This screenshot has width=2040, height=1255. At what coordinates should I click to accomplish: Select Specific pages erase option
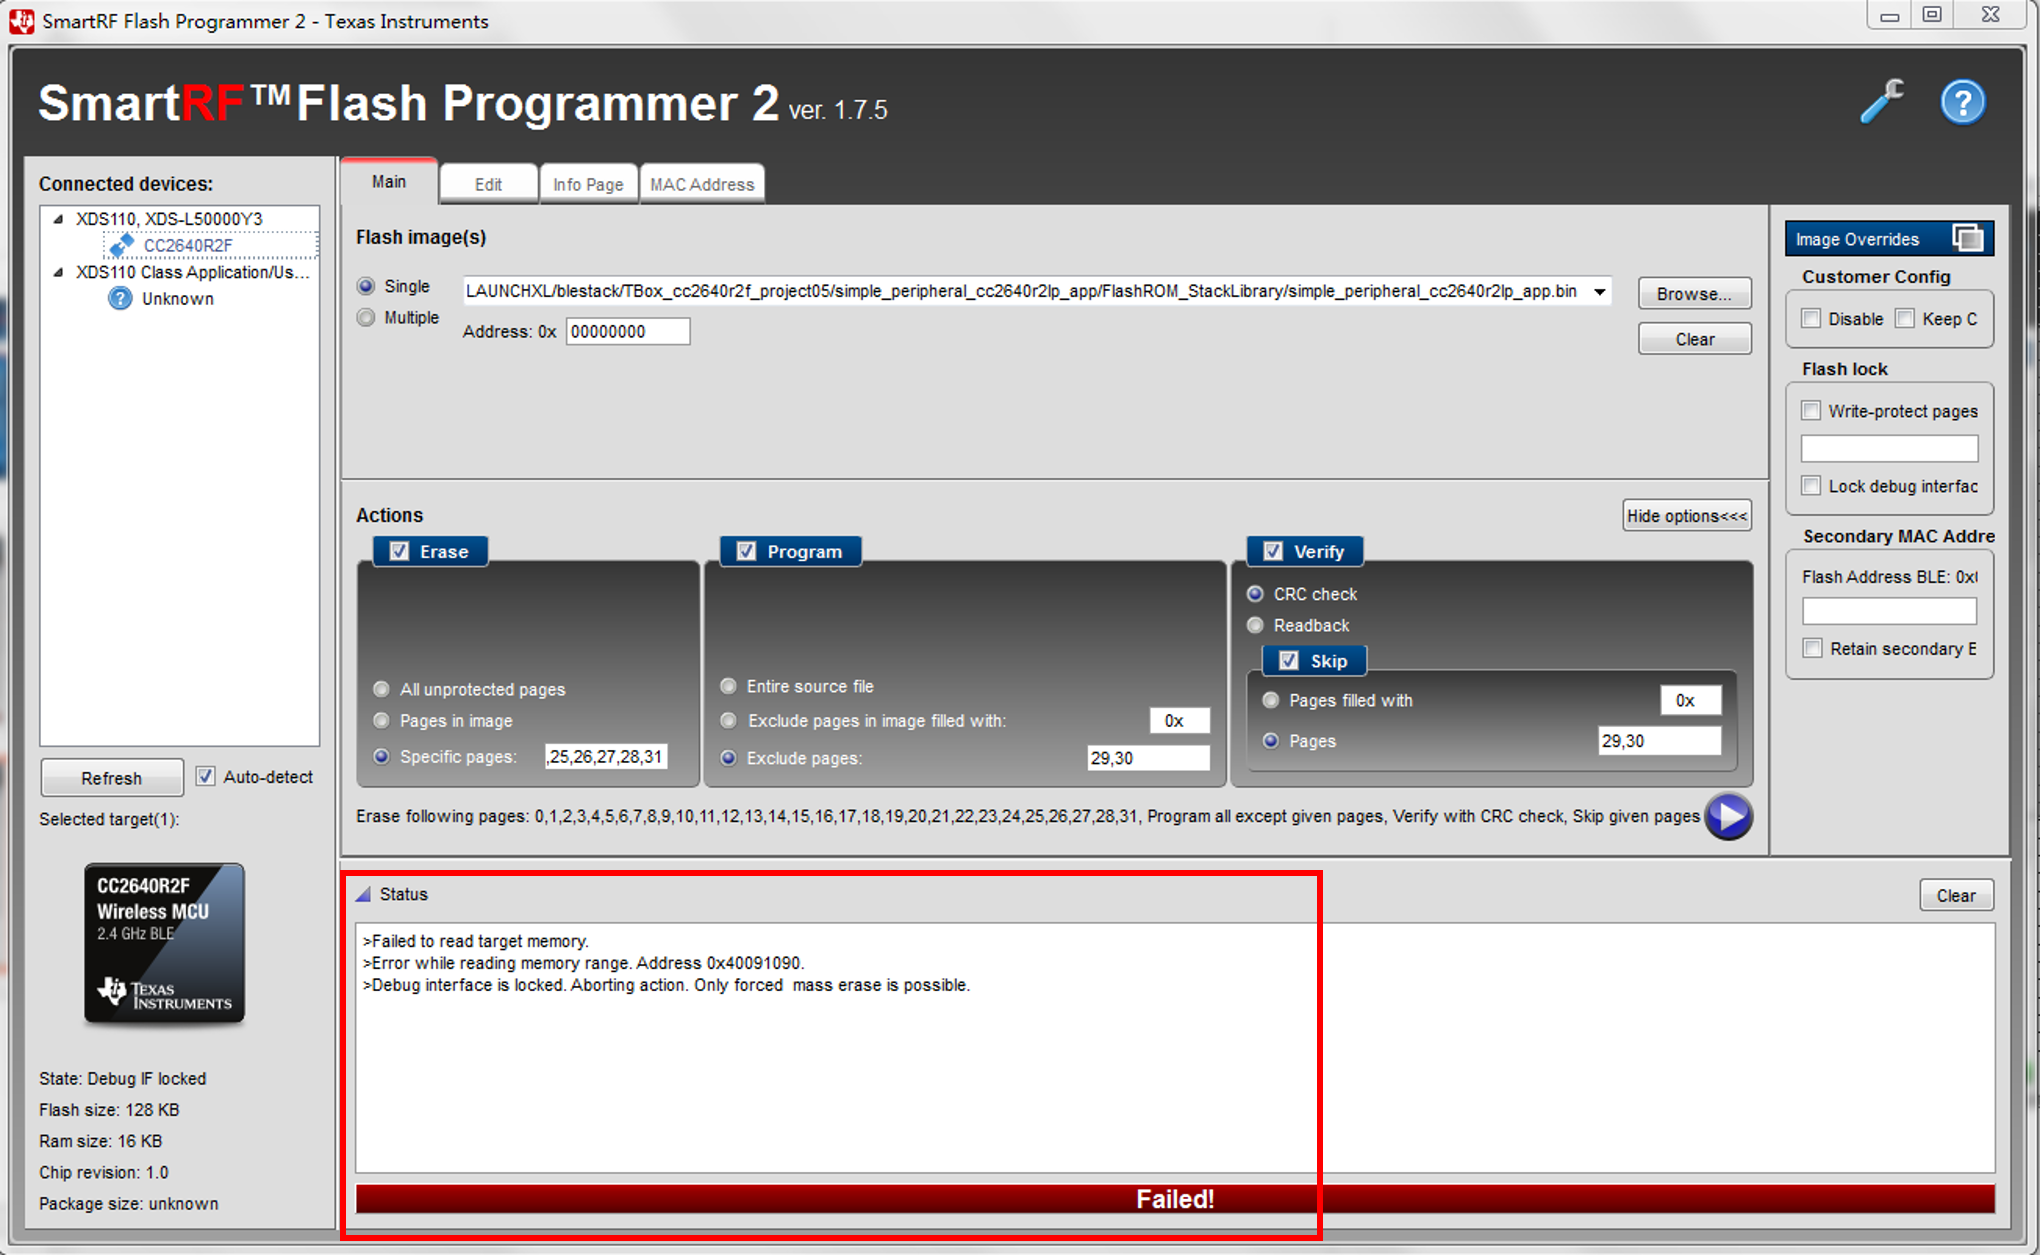coord(381,756)
